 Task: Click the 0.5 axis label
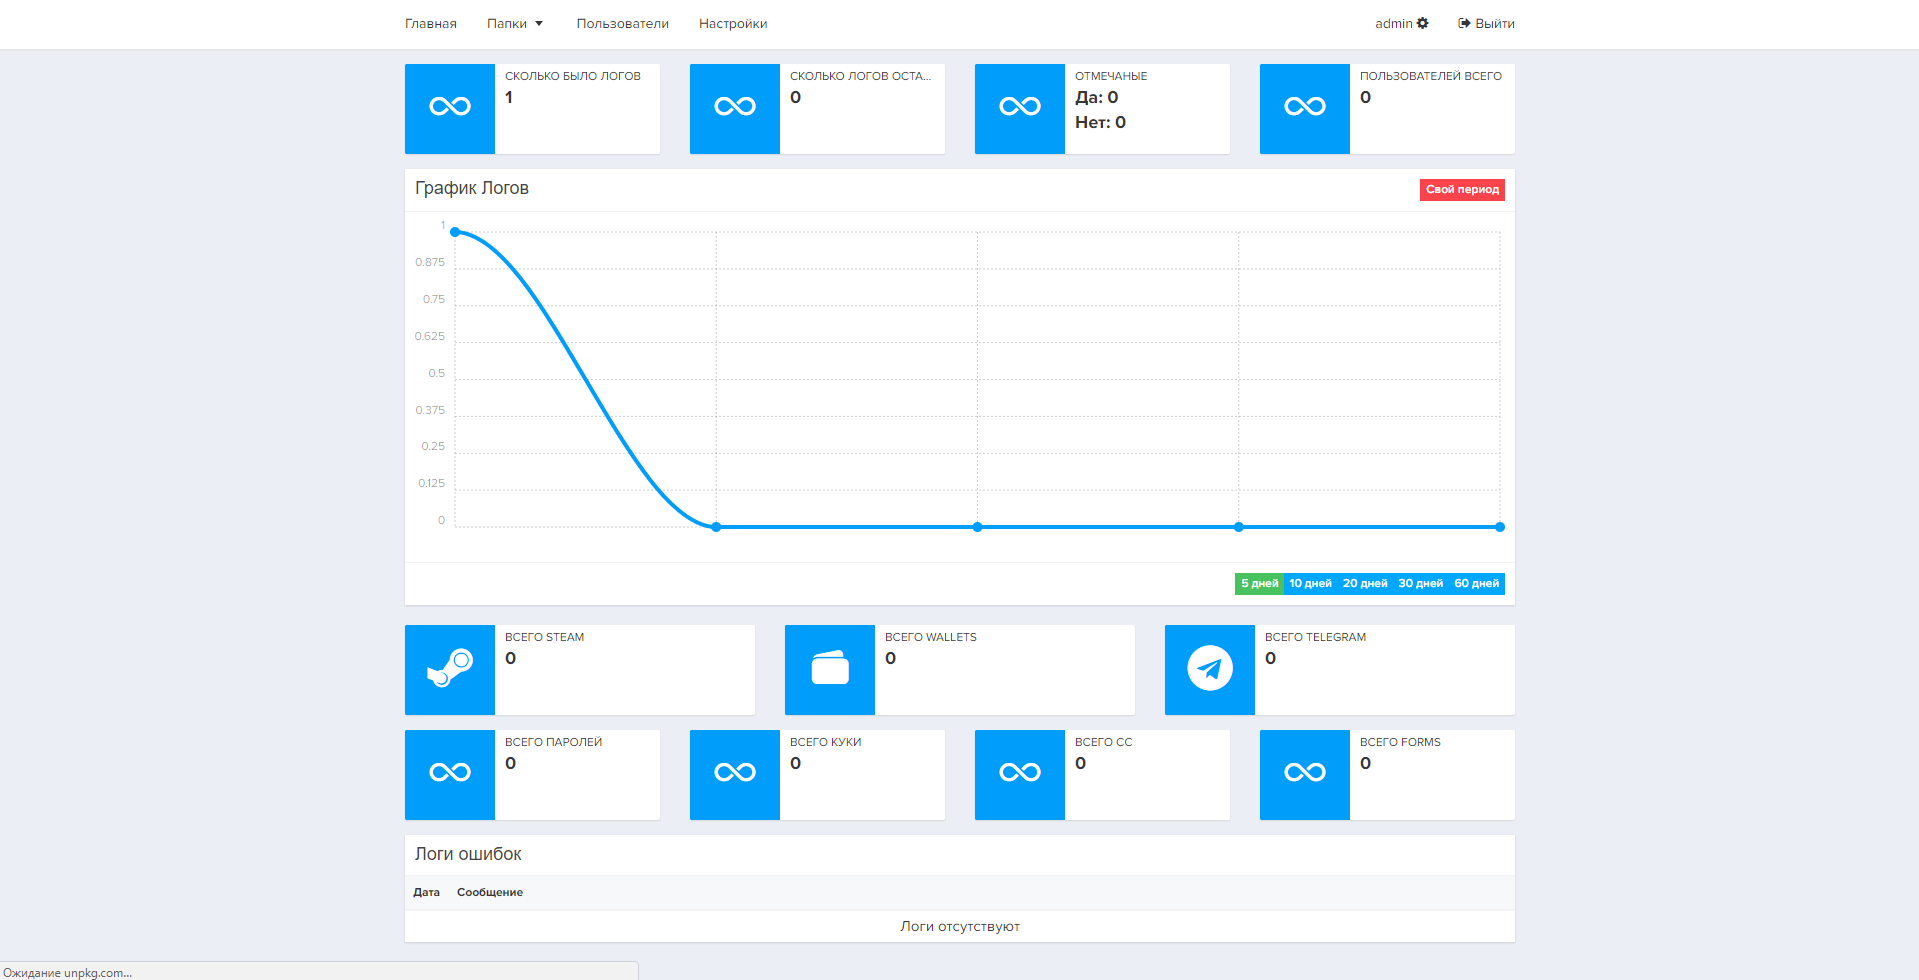click(436, 374)
